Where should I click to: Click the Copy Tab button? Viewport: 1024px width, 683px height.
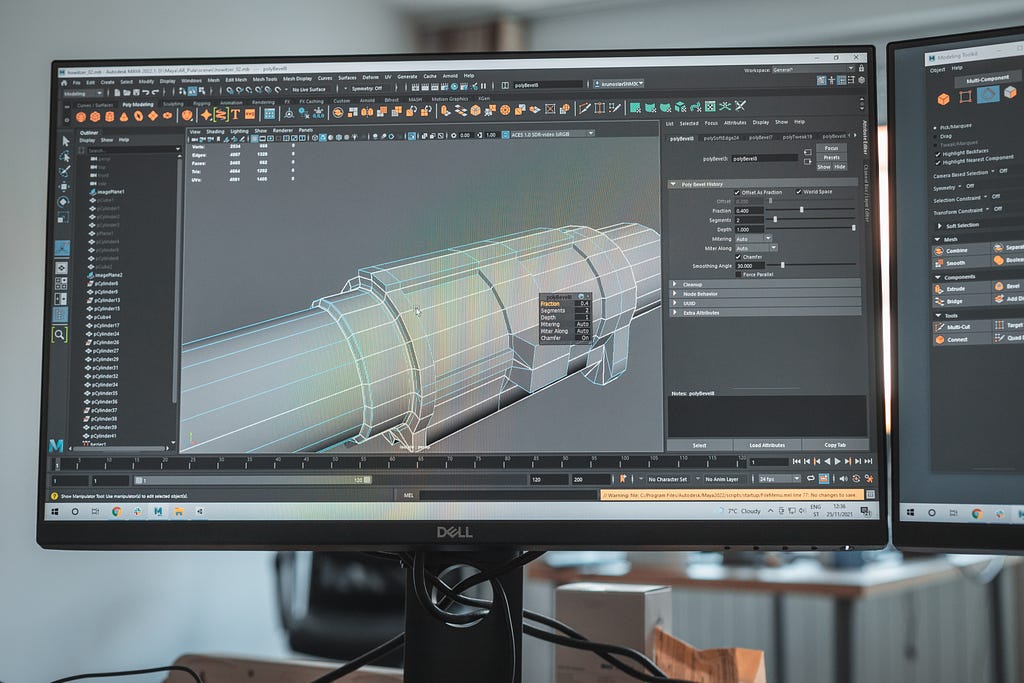click(x=835, y=445)
